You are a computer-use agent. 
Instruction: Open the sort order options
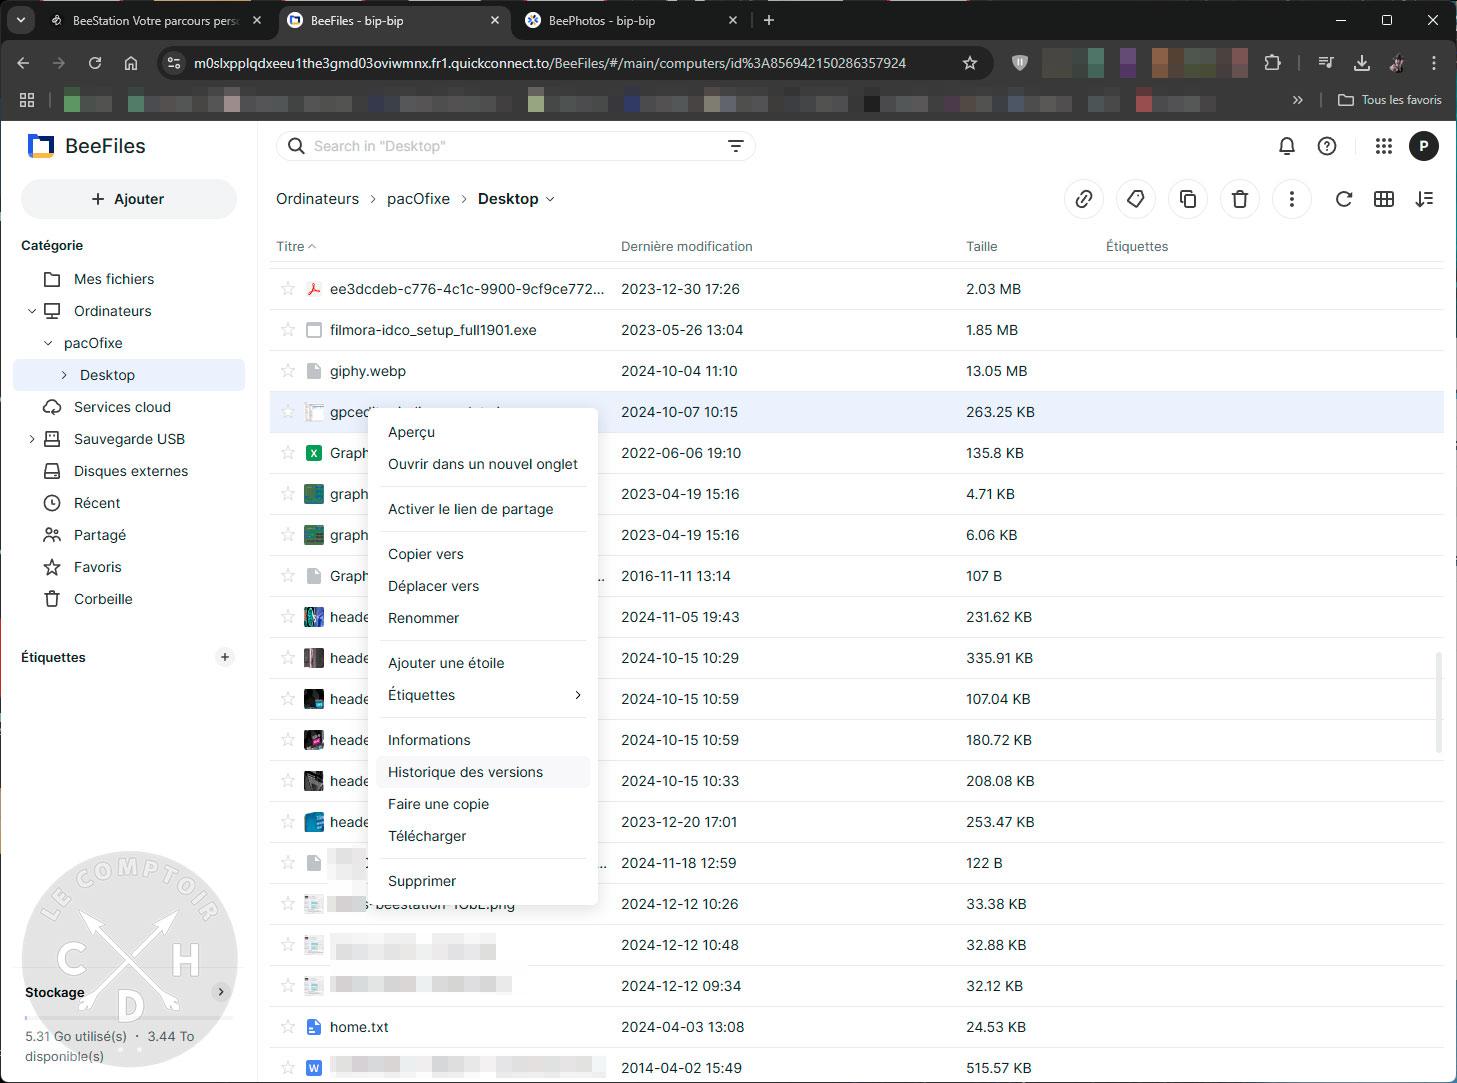(x=1425, y=199)
